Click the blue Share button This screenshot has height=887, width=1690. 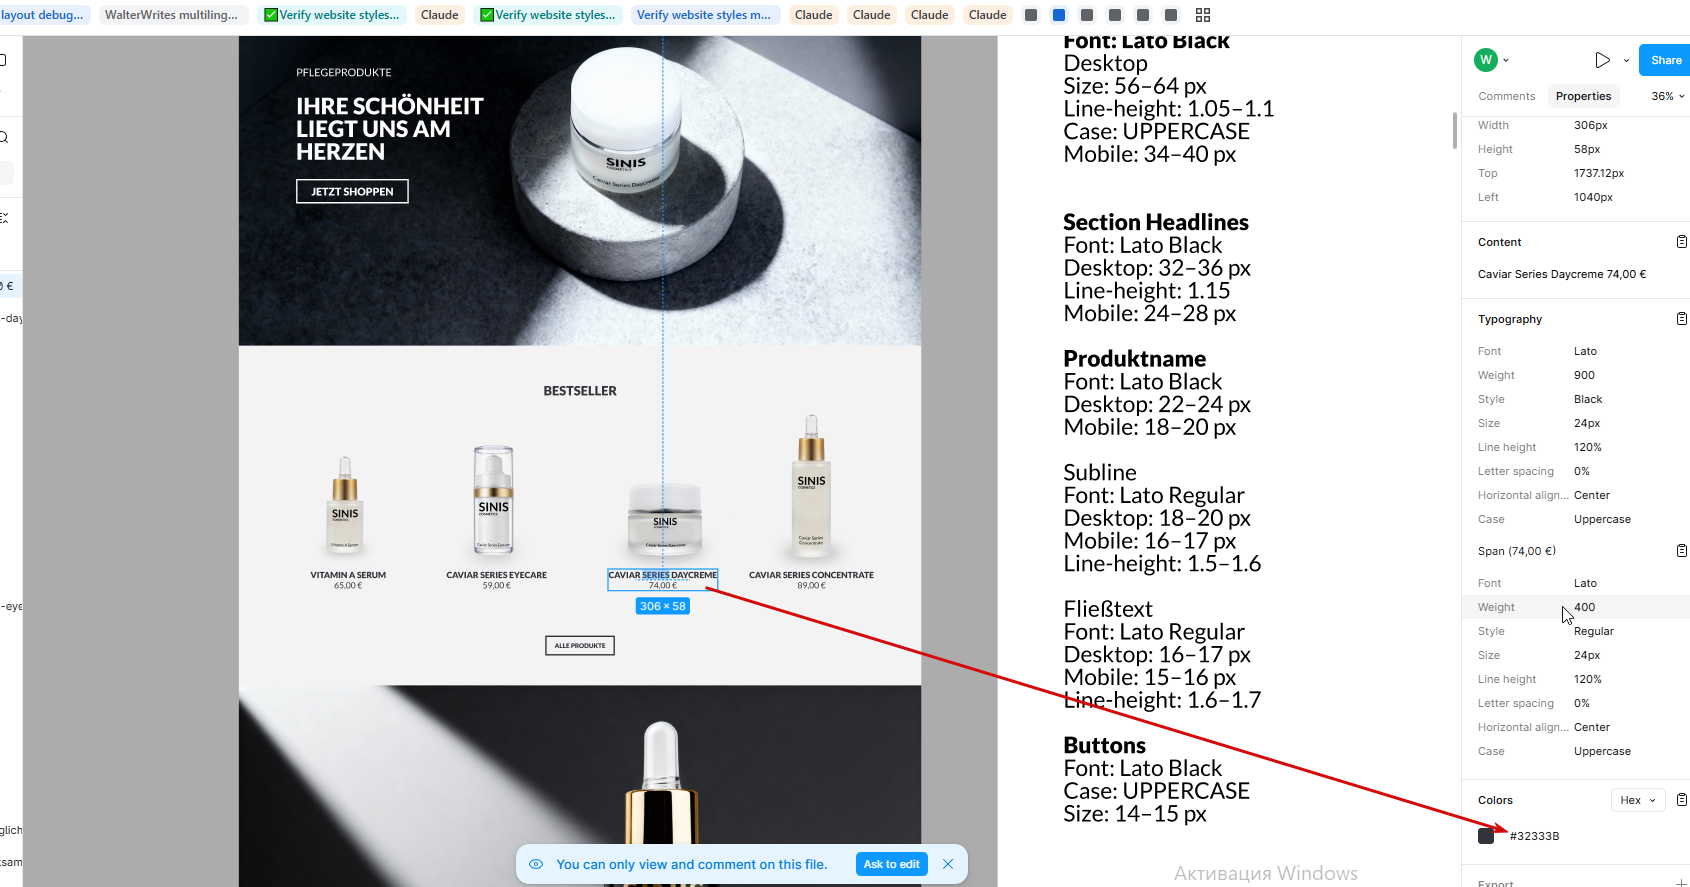coord(1665,60)
